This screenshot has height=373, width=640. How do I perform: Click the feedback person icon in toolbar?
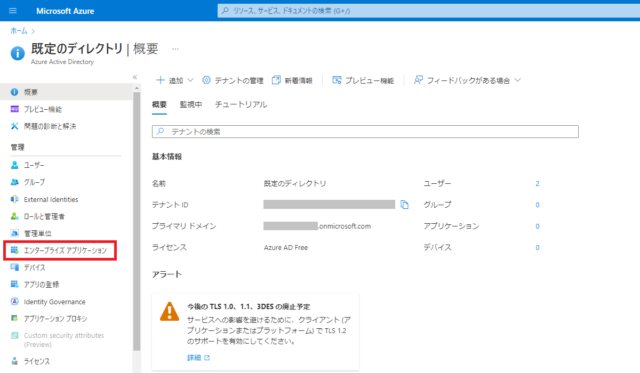click(x=418, y=80)
